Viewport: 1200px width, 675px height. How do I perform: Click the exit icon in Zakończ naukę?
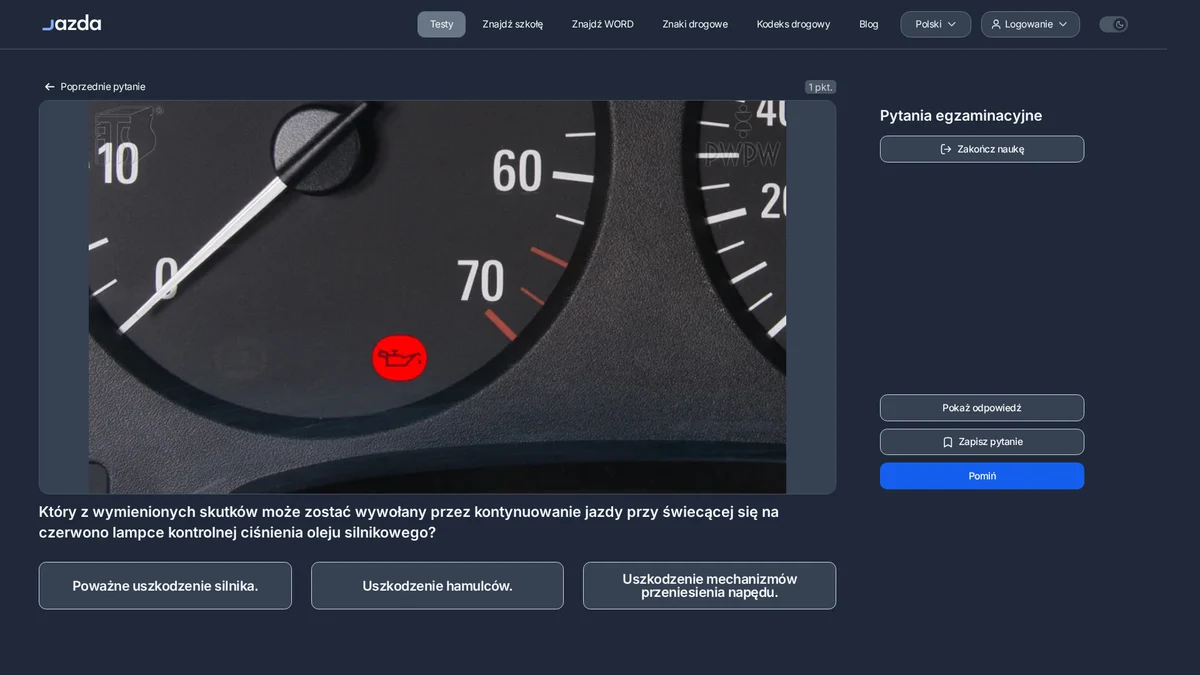[946, 149]
